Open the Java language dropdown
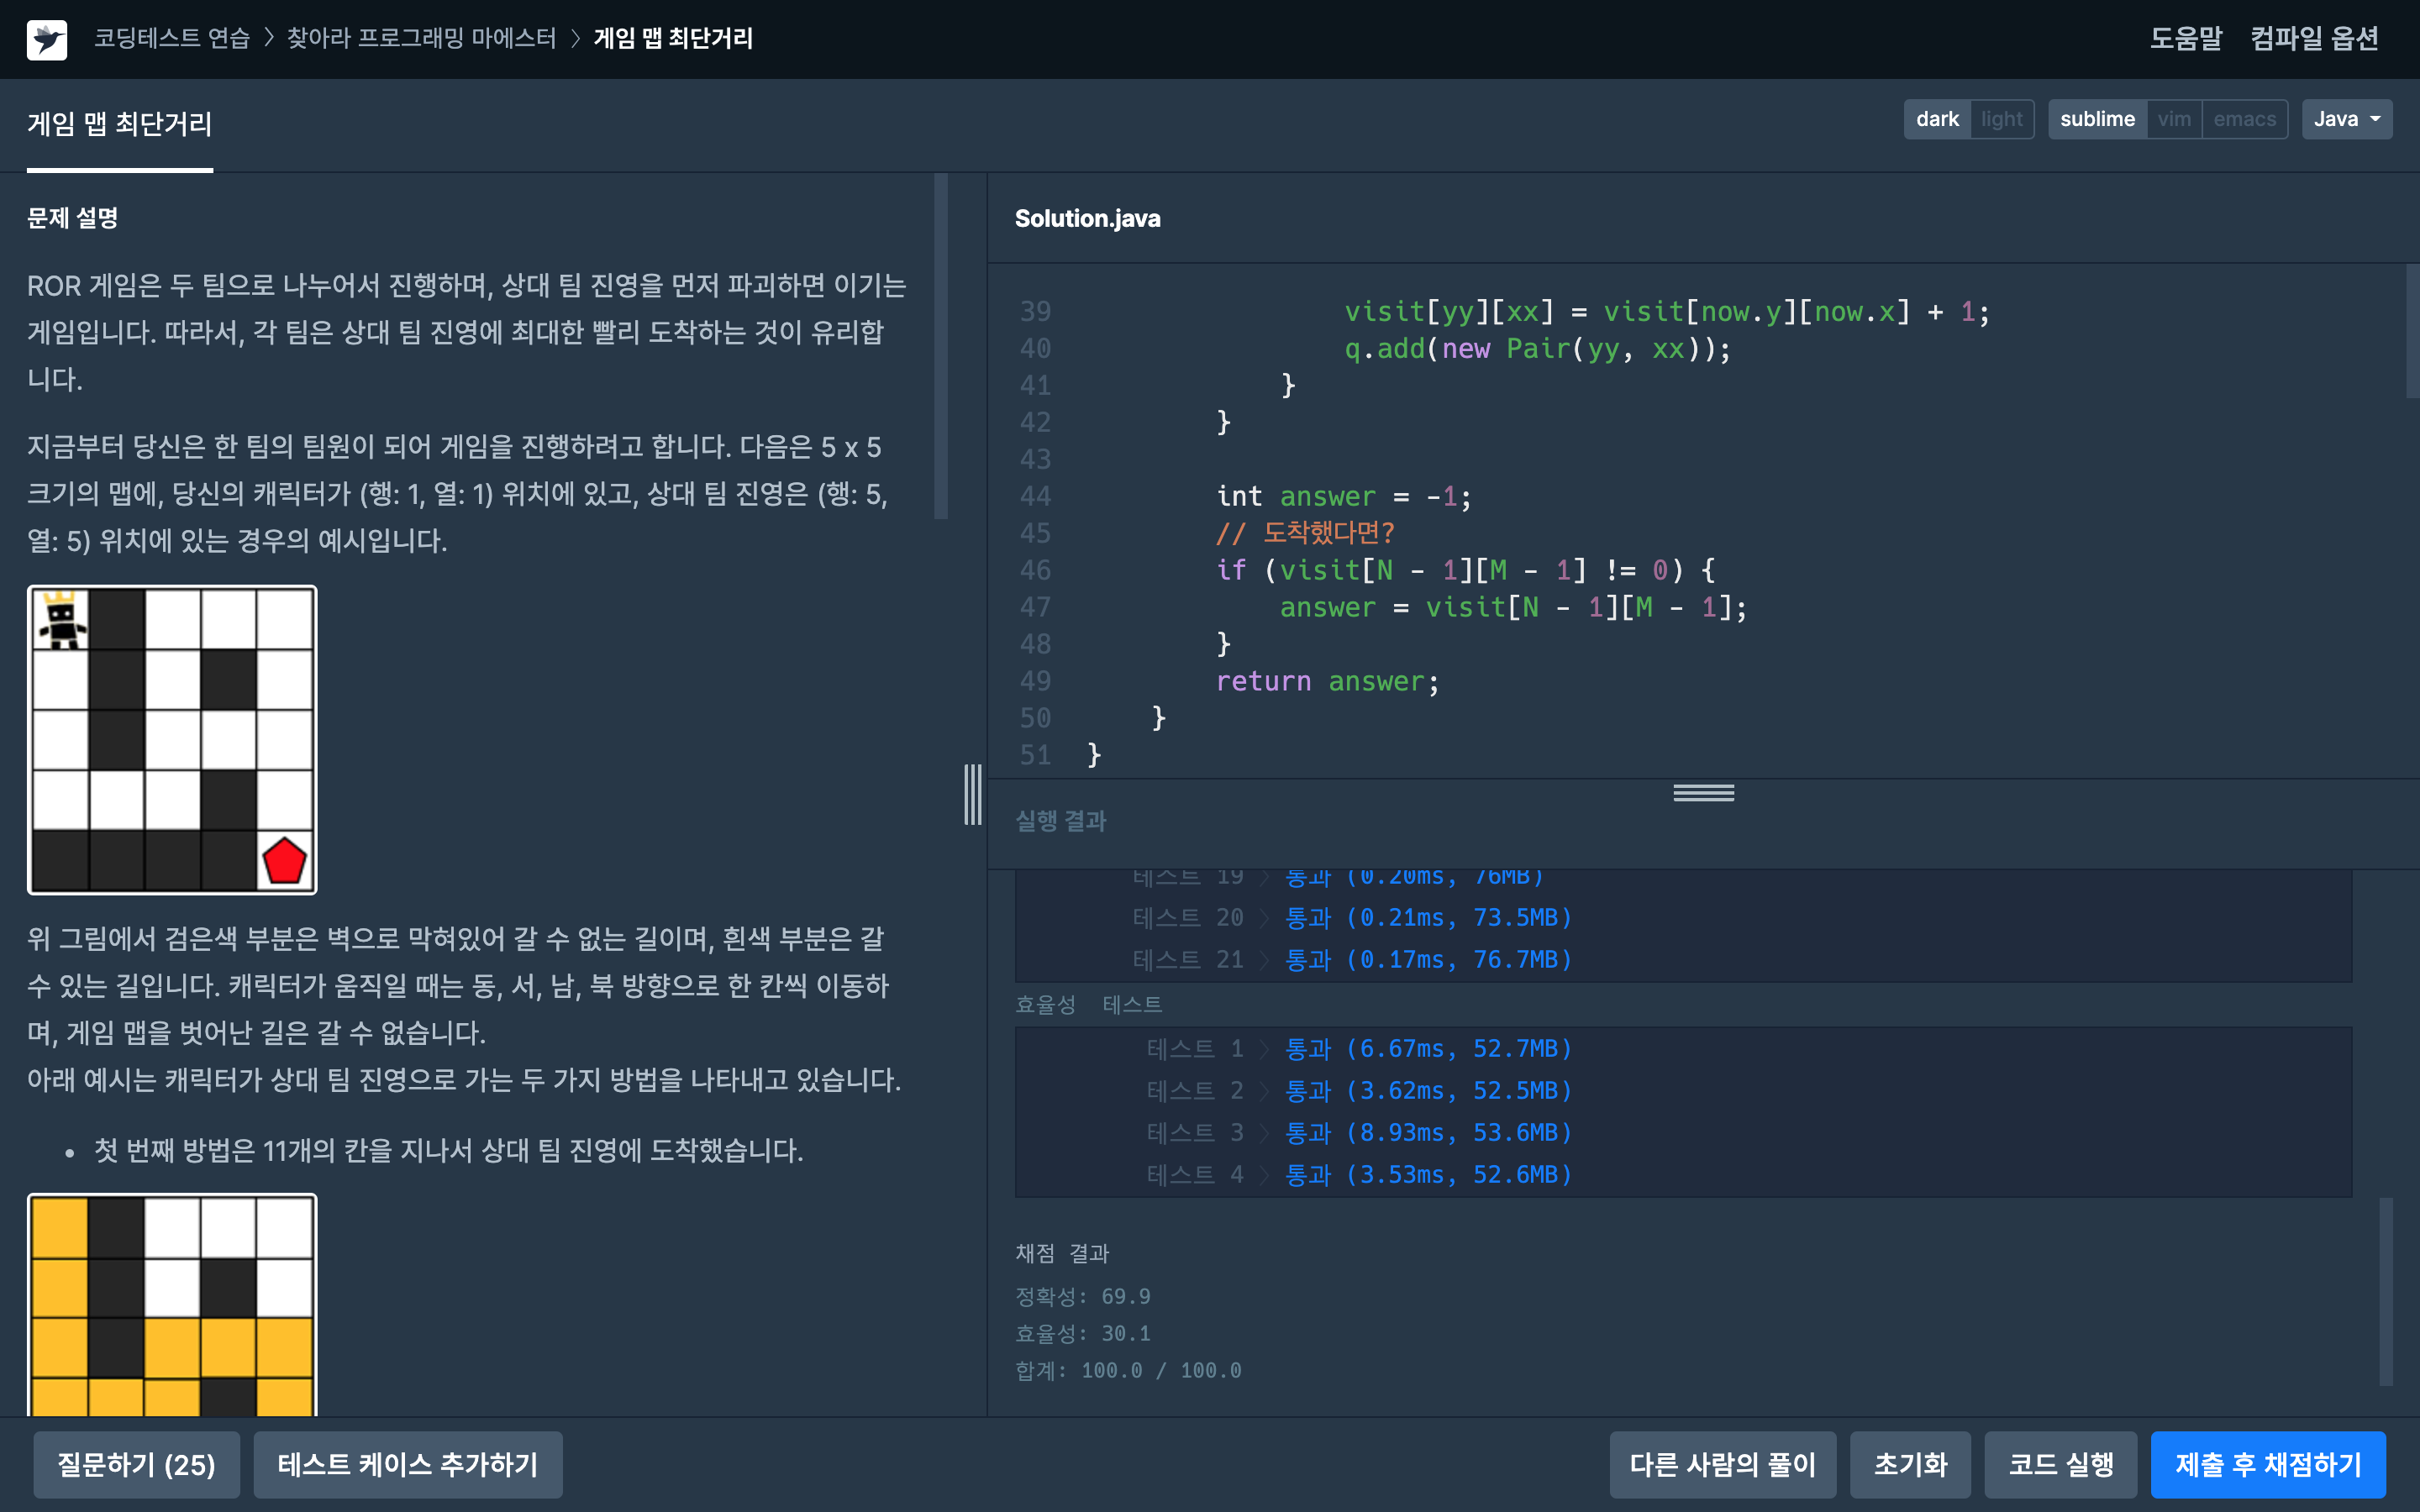This screenshot has height=1512, width=2420. click(x=2346, y=119)
